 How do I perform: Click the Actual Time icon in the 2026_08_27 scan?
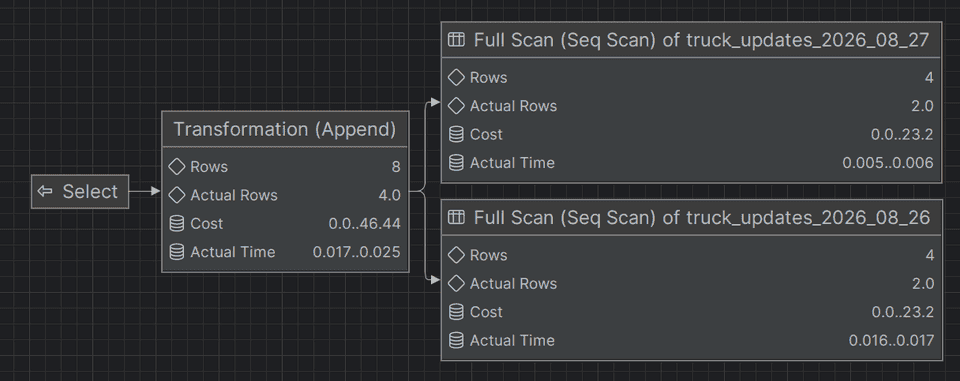click(x=456, y=162)
